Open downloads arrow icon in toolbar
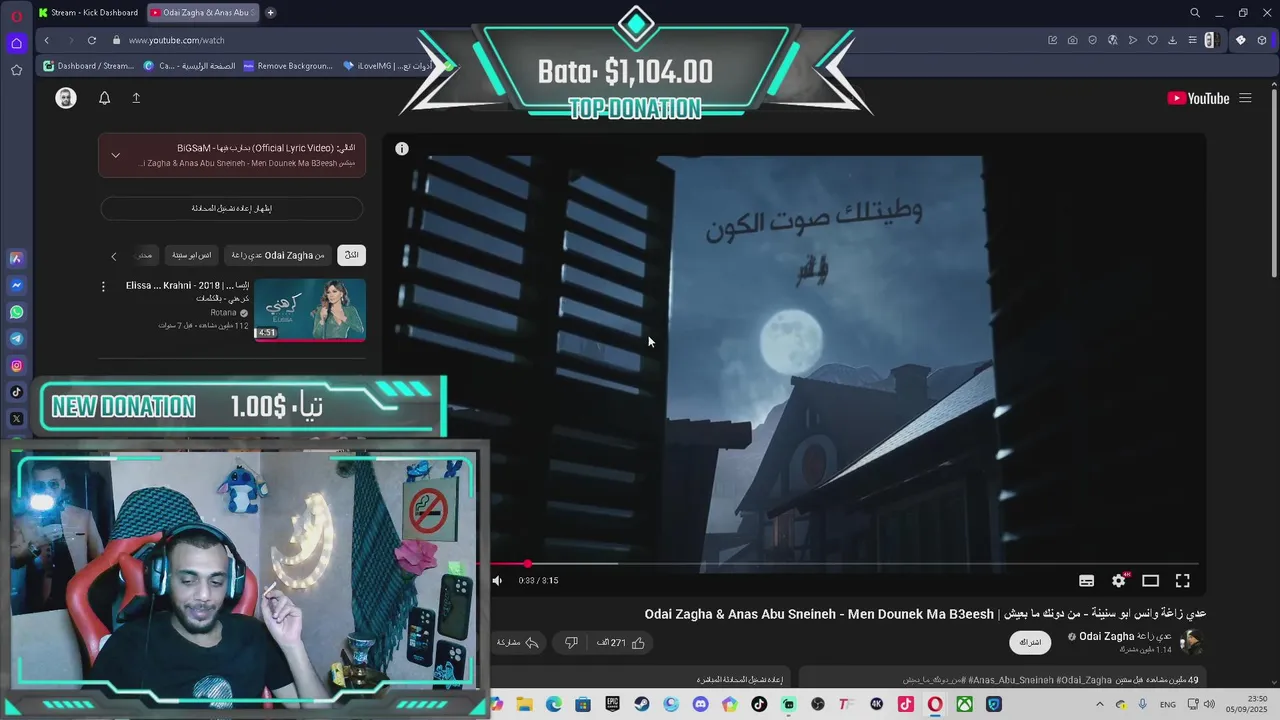The width and height of the screenshot is (1280, 720). click(x=1172, y=40)
